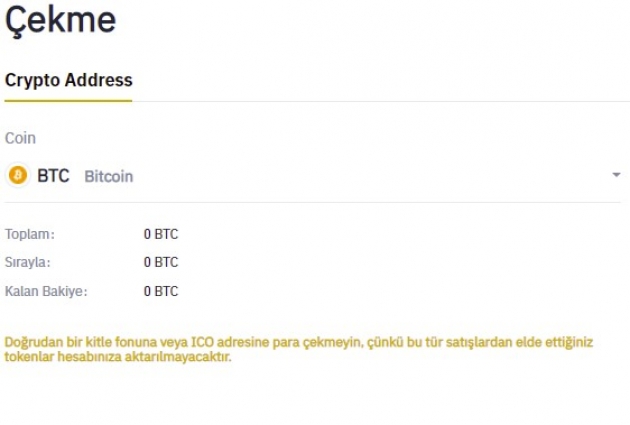
Task: Click the Sırayla label
Action: [x=28, y=262]
